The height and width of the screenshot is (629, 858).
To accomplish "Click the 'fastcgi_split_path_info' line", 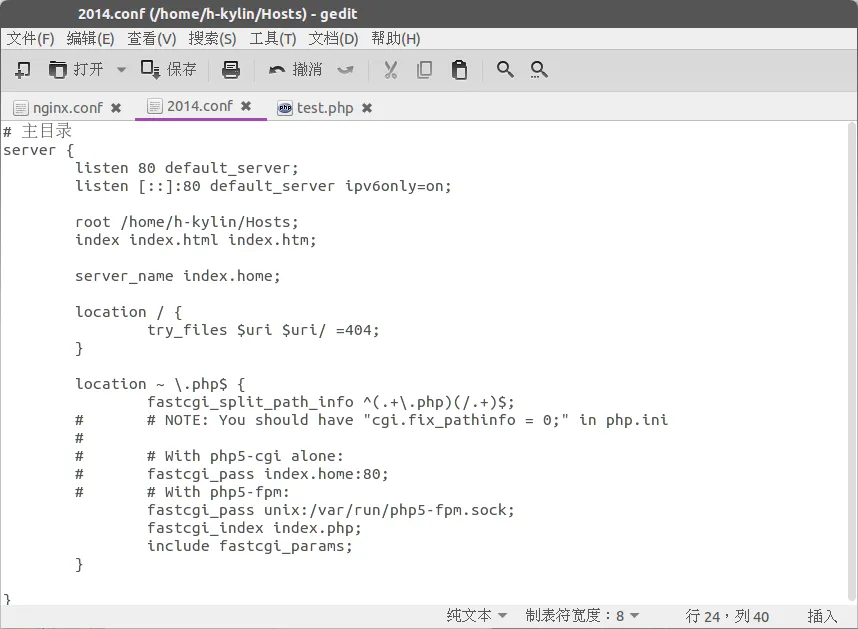I will [331, 402].
